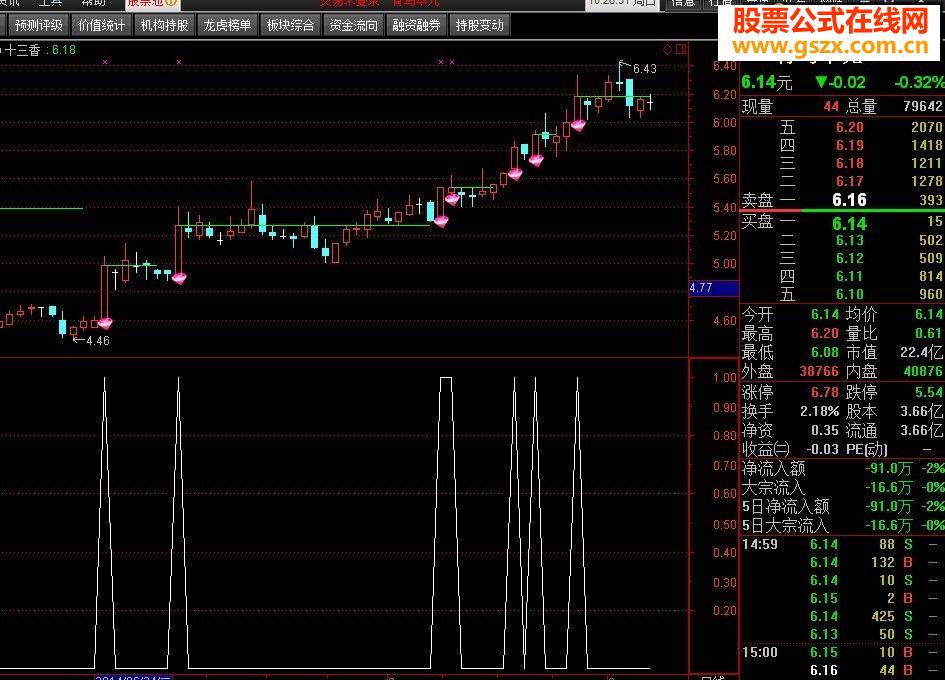Image resolution: width=945 pixels, height=680 pixels.
Task: Click the 4.46 low price label
Action: (x=98, y=341)
